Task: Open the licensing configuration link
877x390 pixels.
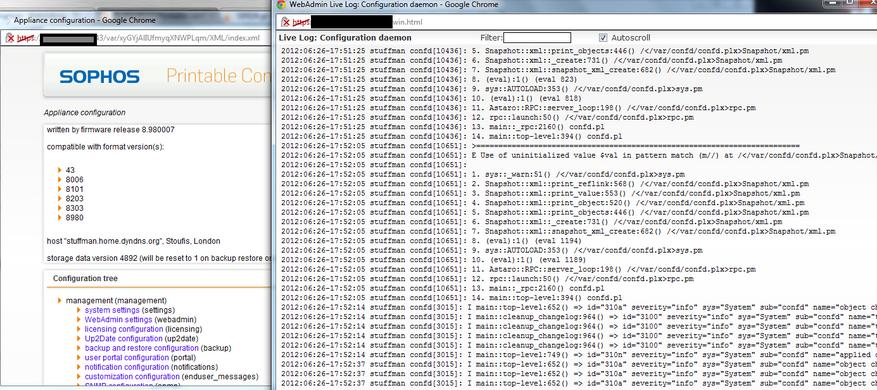Action: click(x=124, y=329)
